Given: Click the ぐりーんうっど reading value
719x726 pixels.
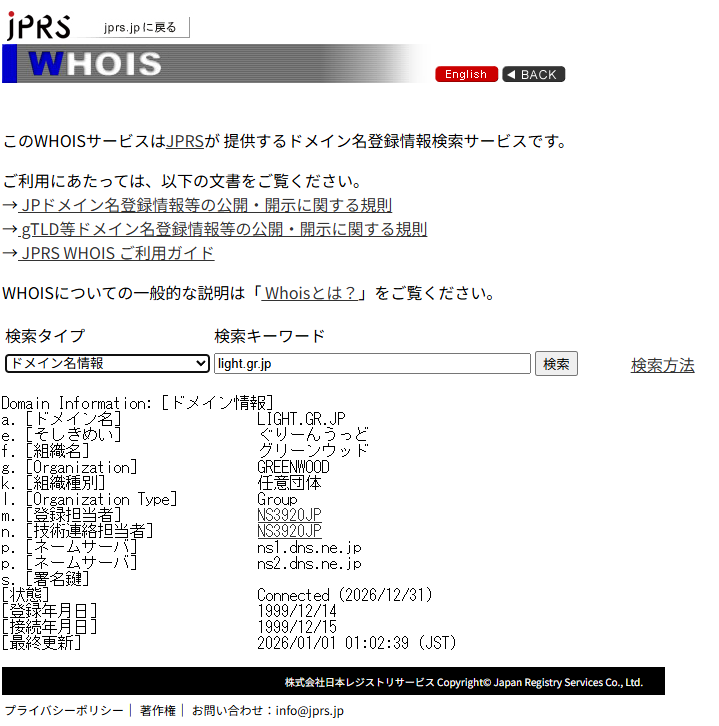Looking at the screenshot, I should click(x=313, y=434).
